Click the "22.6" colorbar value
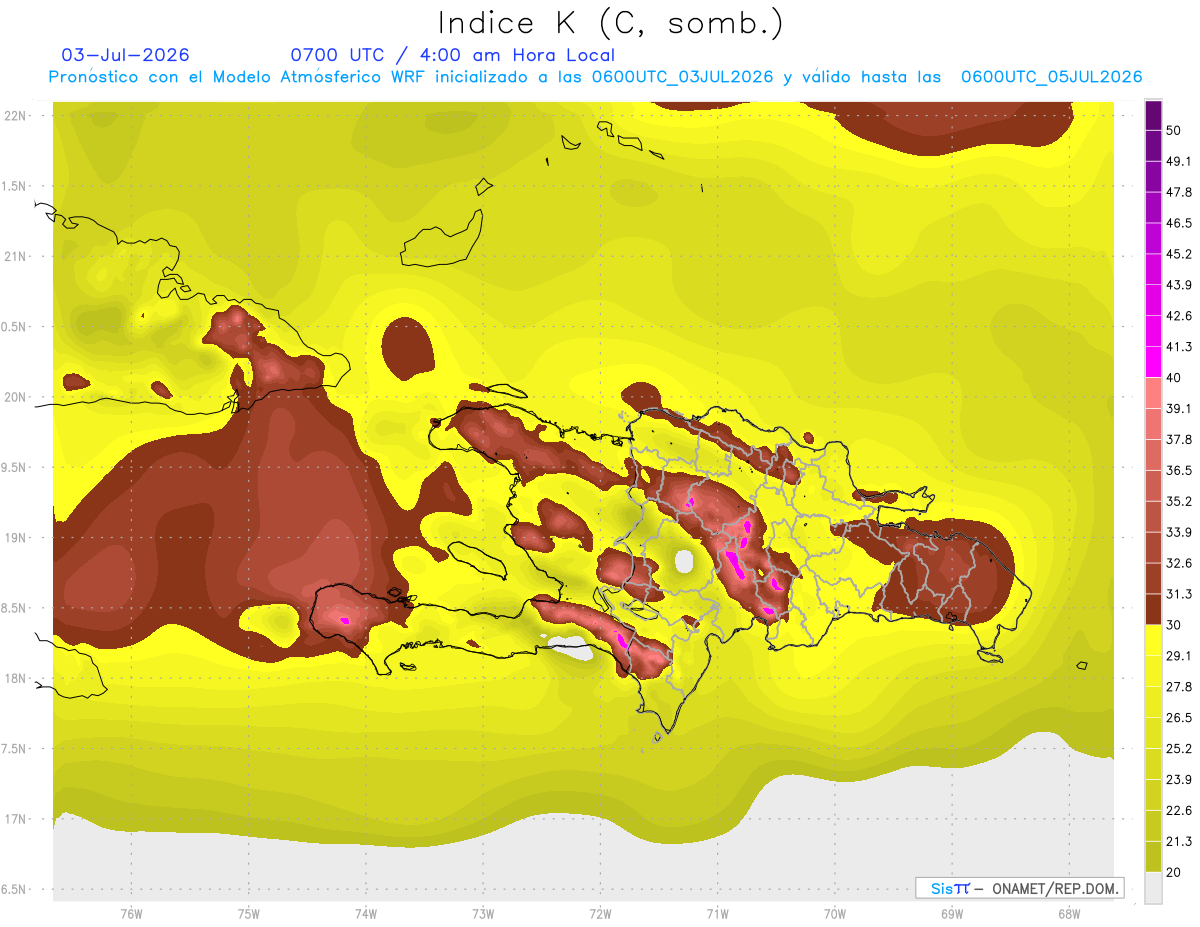This screenshot has height=927, width=1200. point(1179,810)
